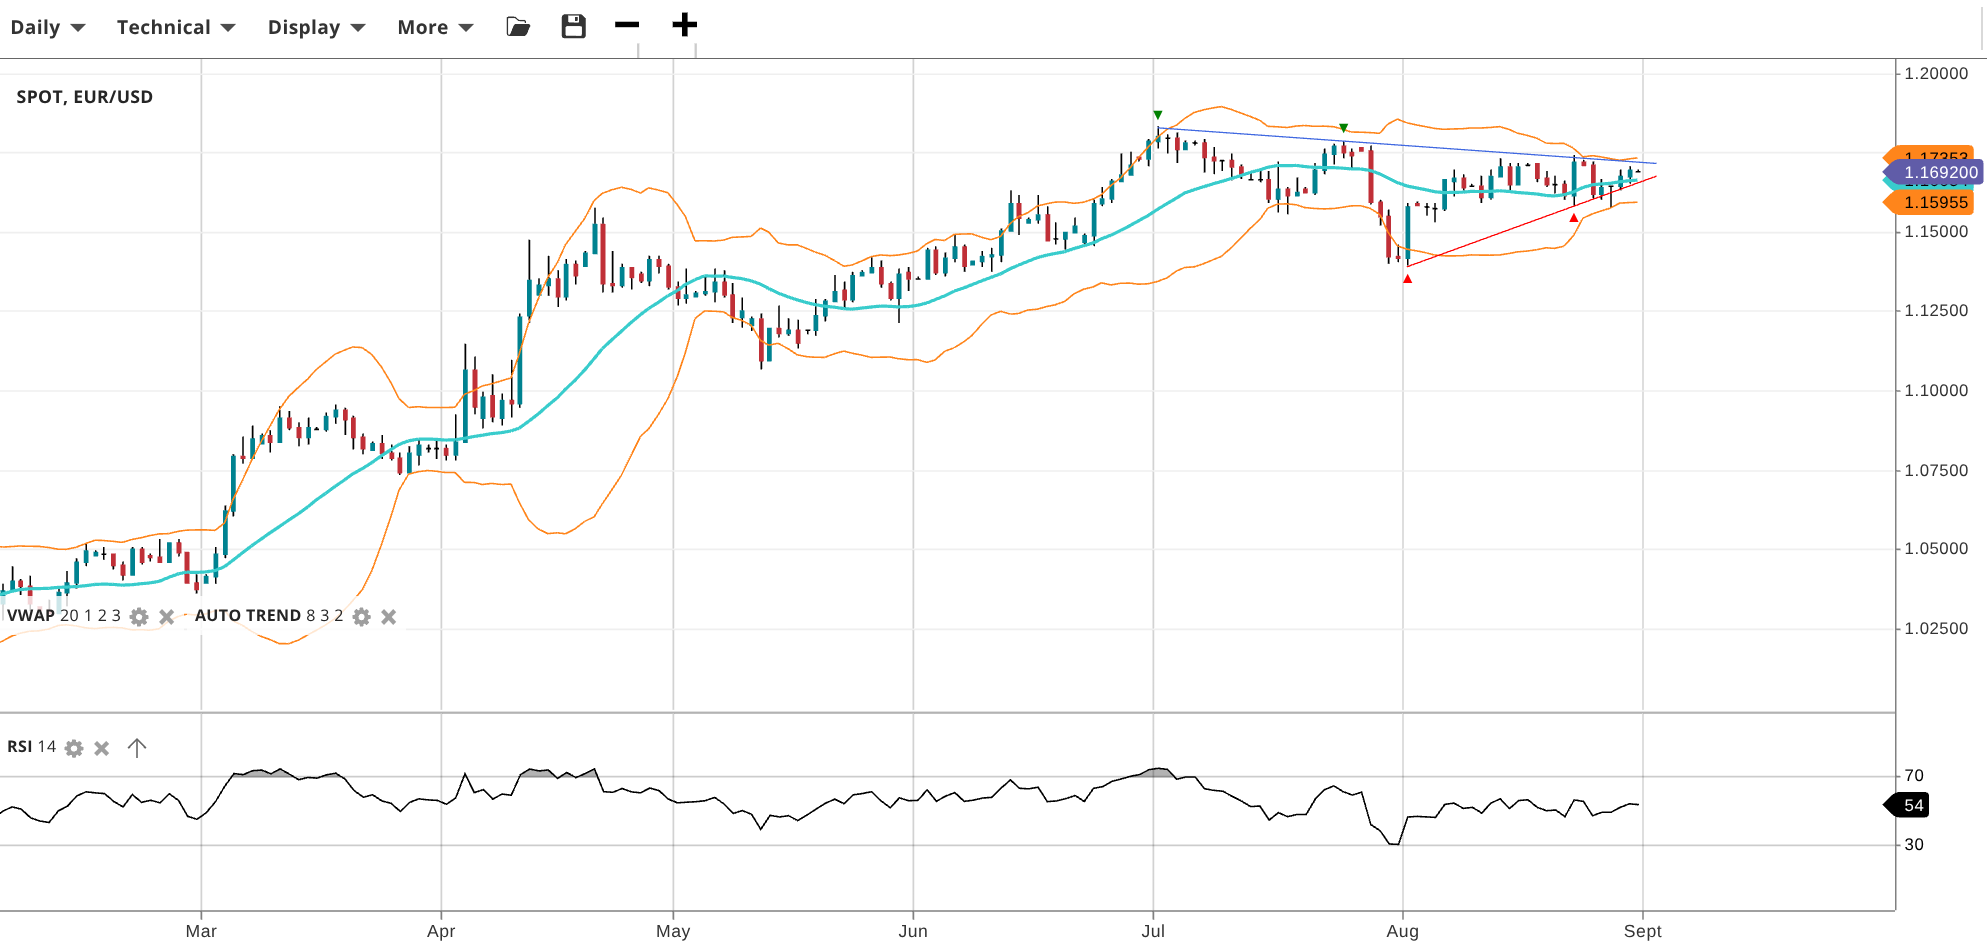Click the RSI value 54 label
Image resolution: width=1987 pixels, height=948 pixels.
[1912, 806]
